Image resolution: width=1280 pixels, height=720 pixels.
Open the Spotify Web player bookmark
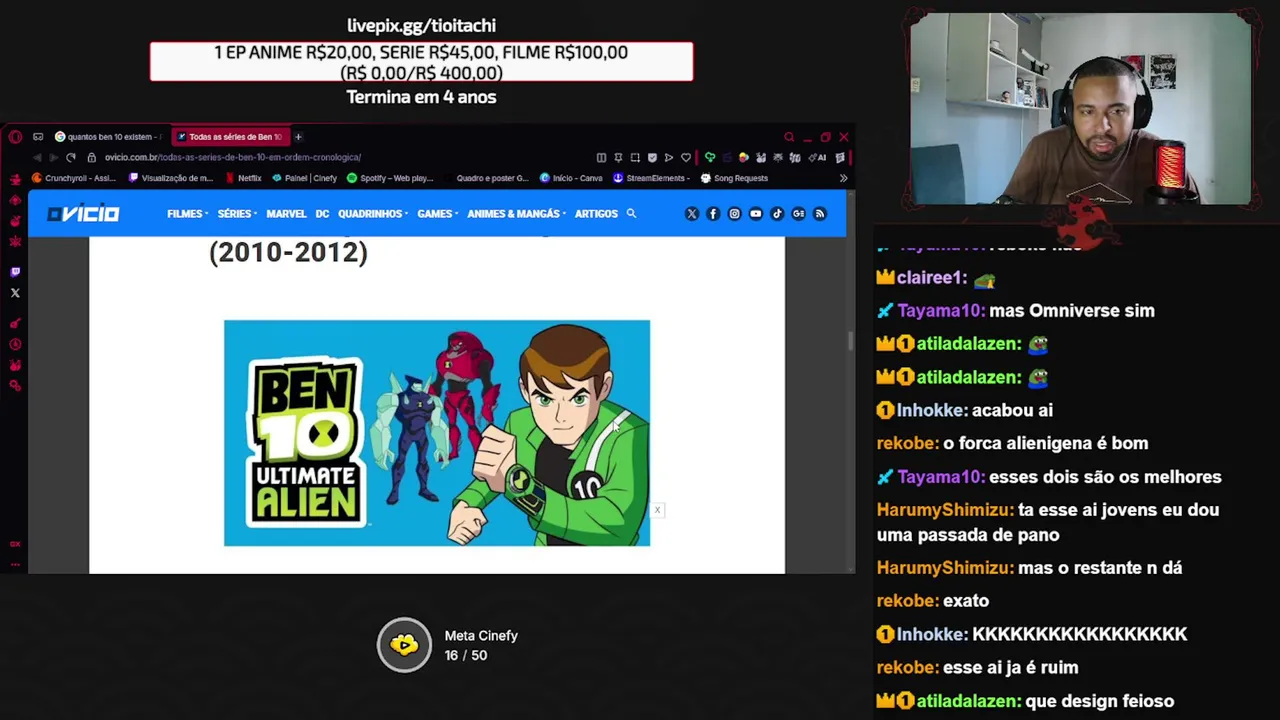390,178
